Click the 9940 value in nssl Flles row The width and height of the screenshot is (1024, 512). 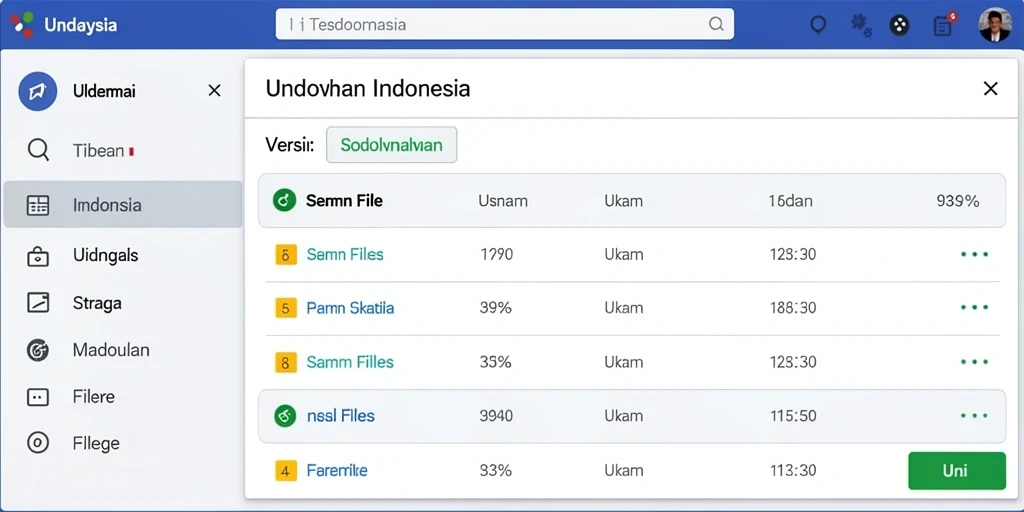click(x=496, y=415)
